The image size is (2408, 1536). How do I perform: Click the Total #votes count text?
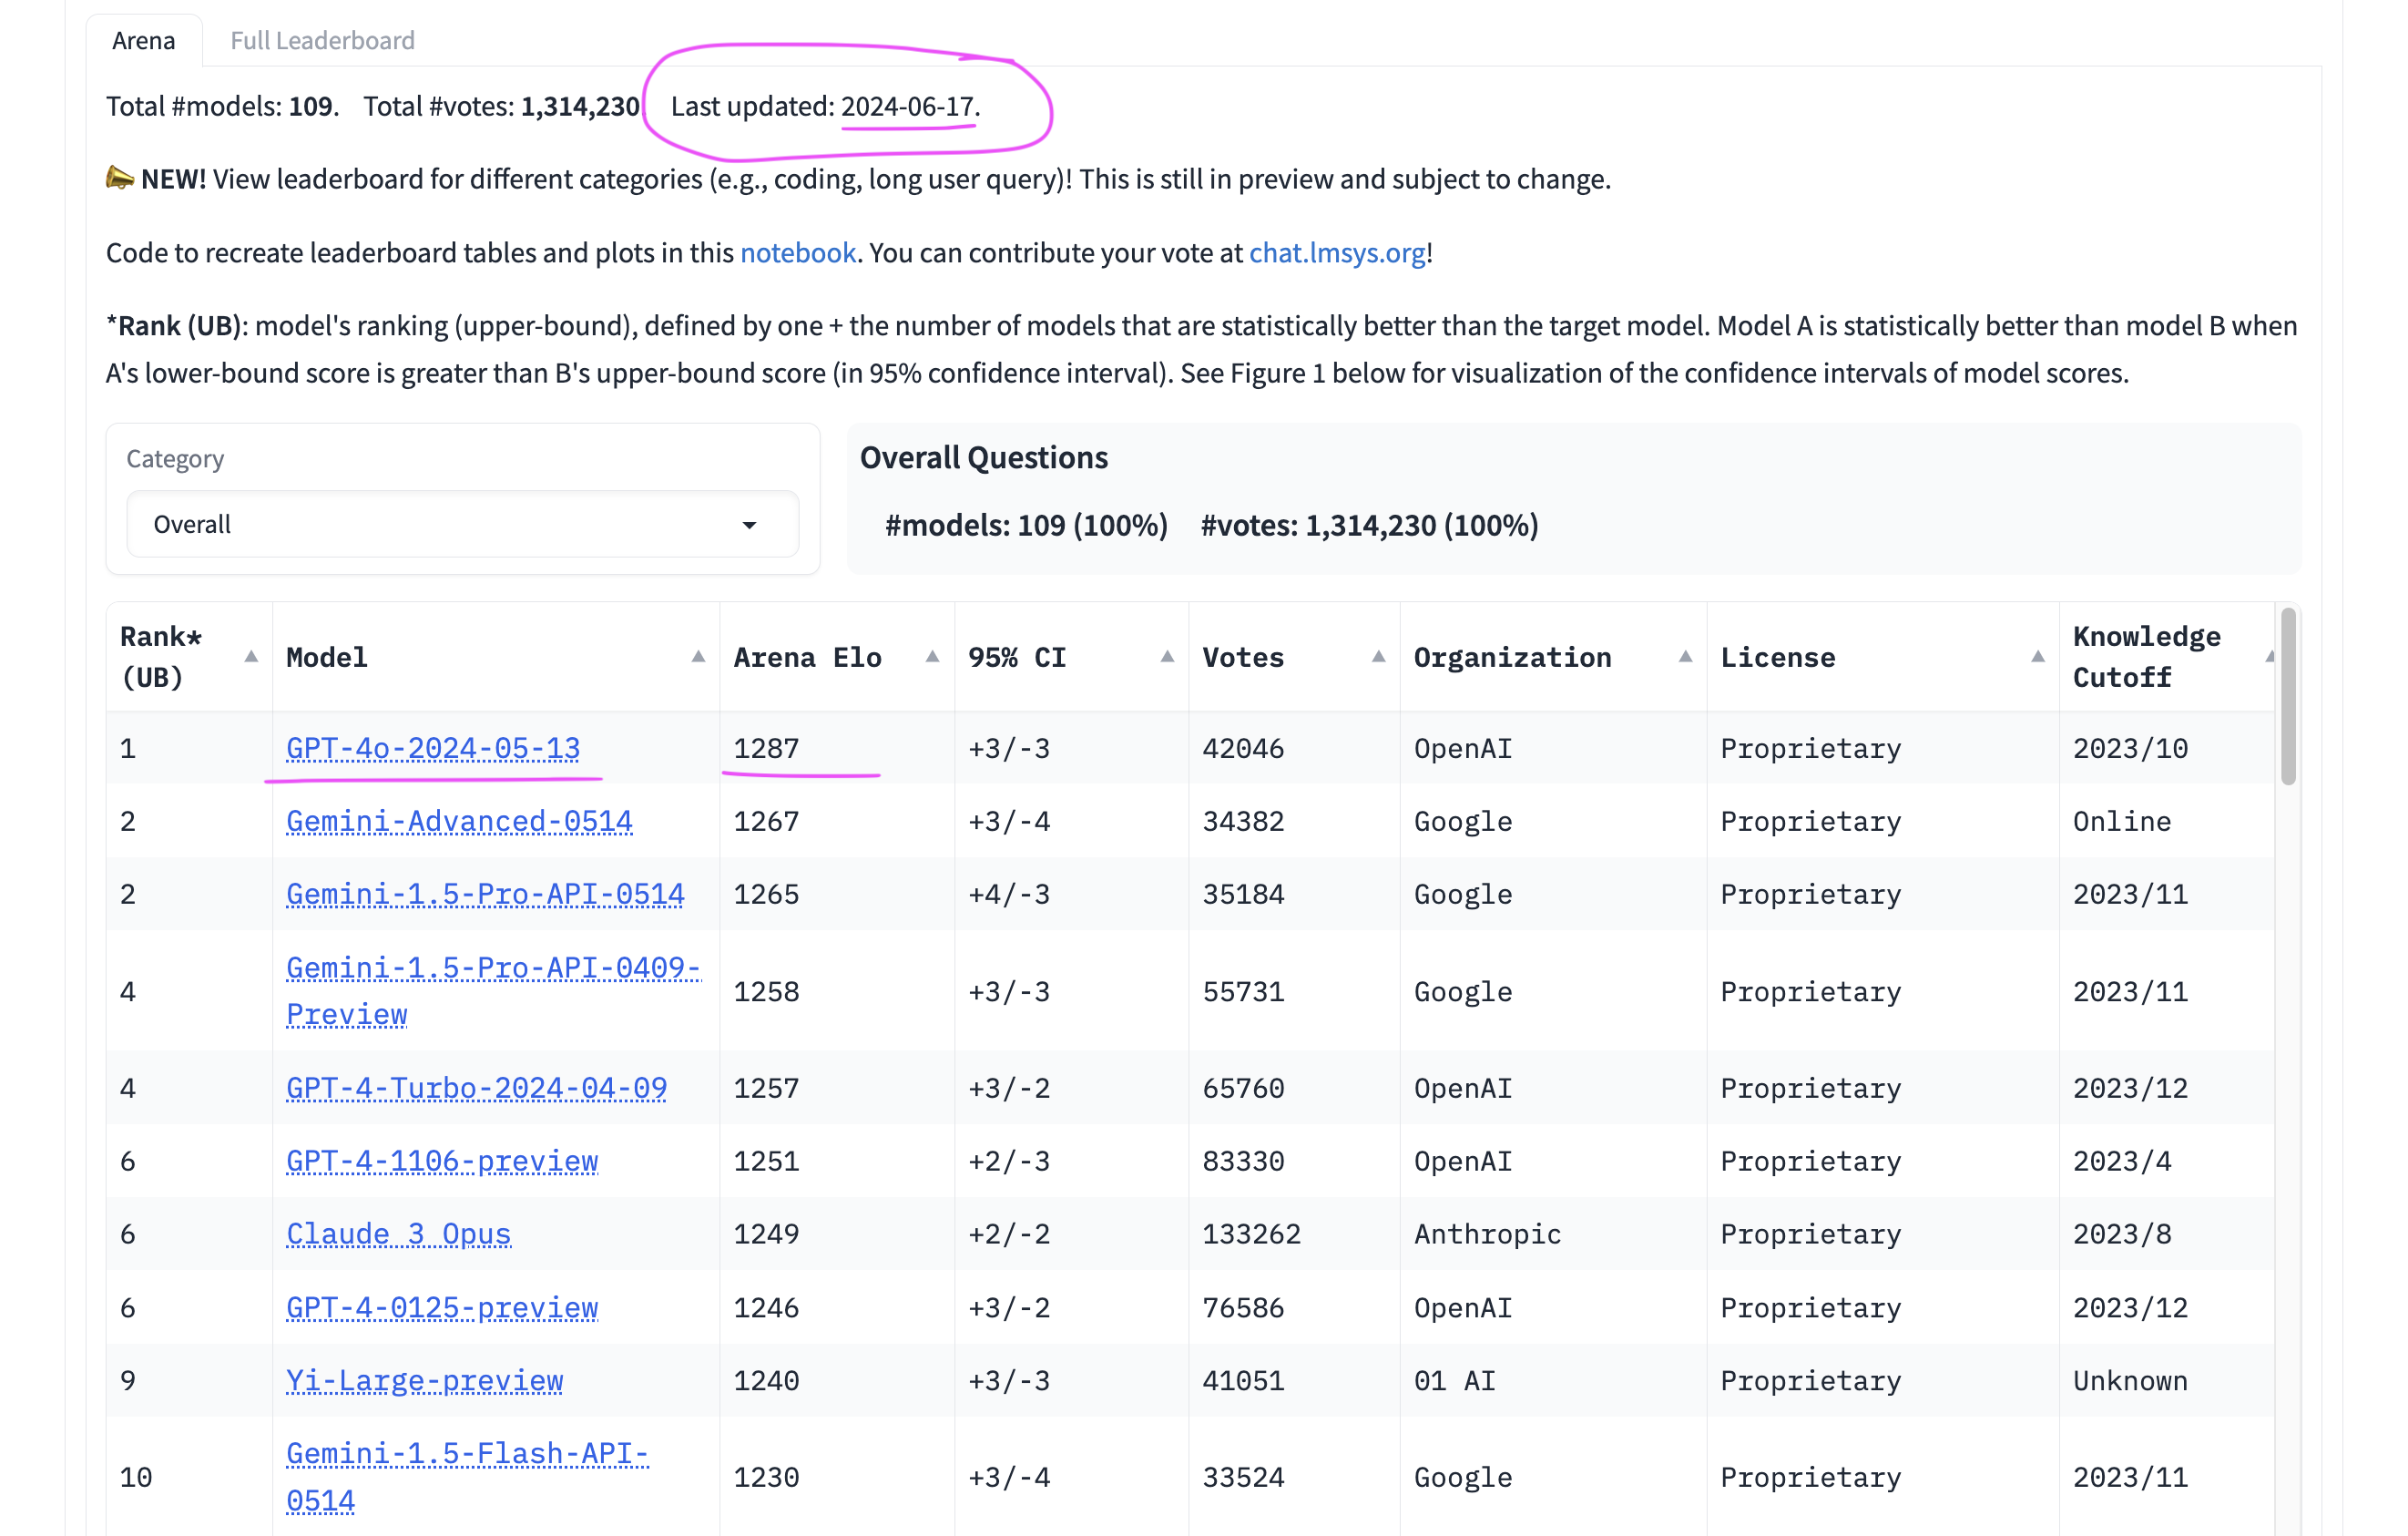[501, 106]
